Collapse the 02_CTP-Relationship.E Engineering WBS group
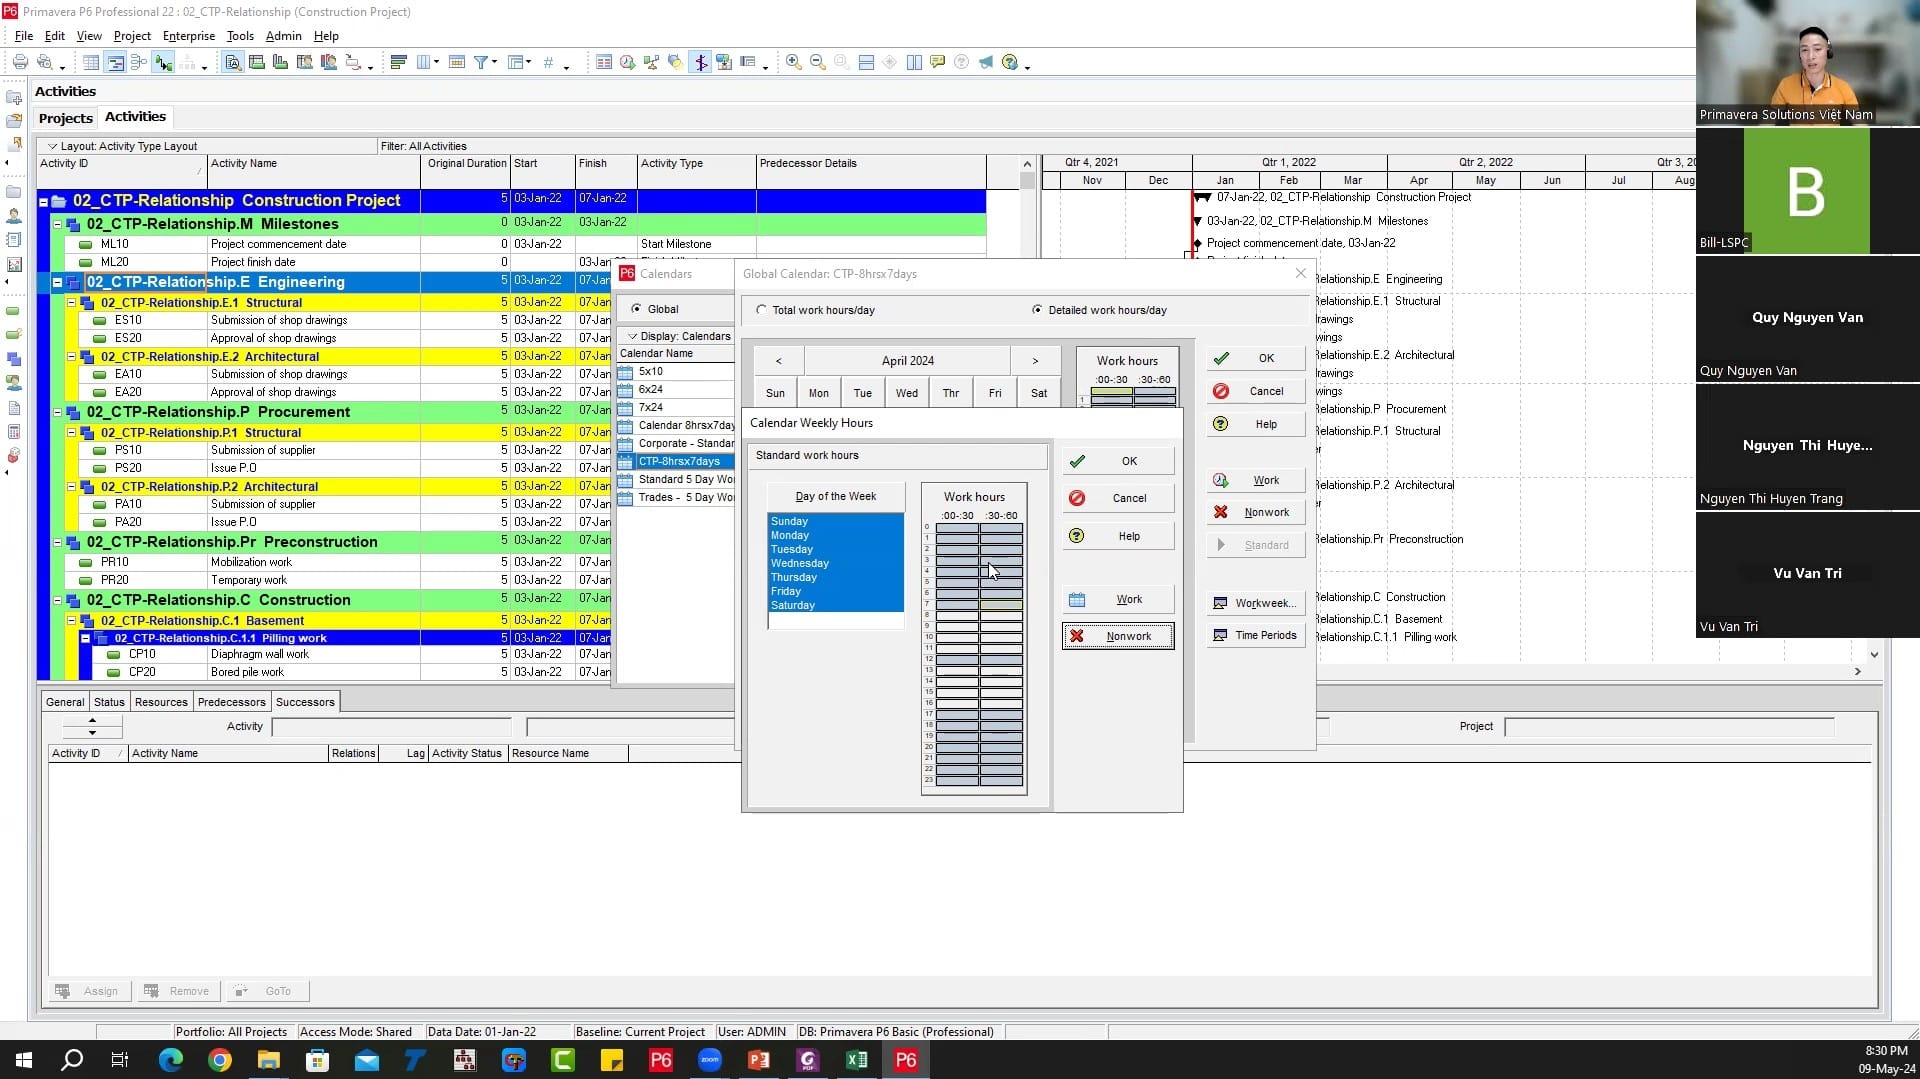 click(x=58, y=282)
